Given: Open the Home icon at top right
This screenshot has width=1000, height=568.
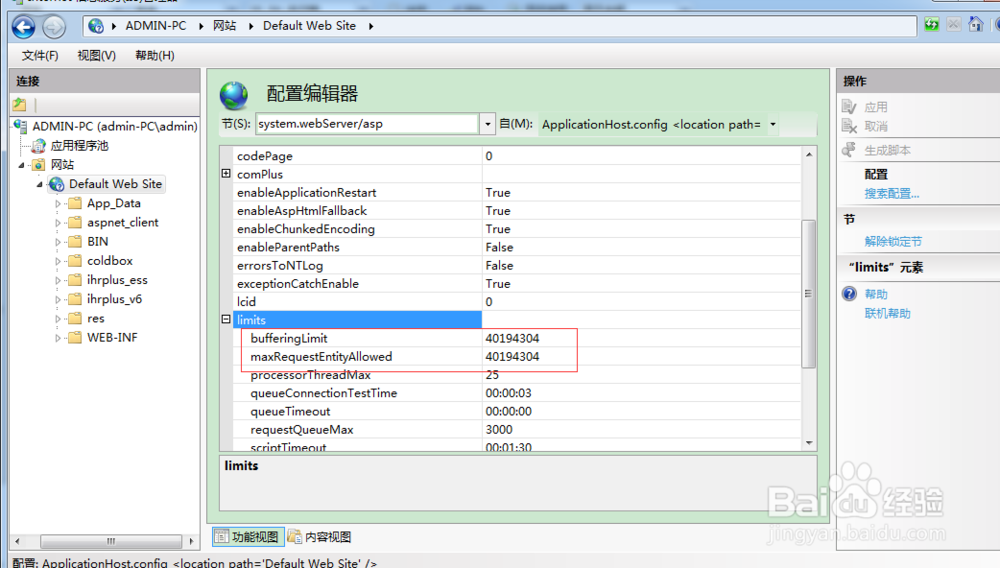Looking at the screenshot, I should tap(976, 24).
